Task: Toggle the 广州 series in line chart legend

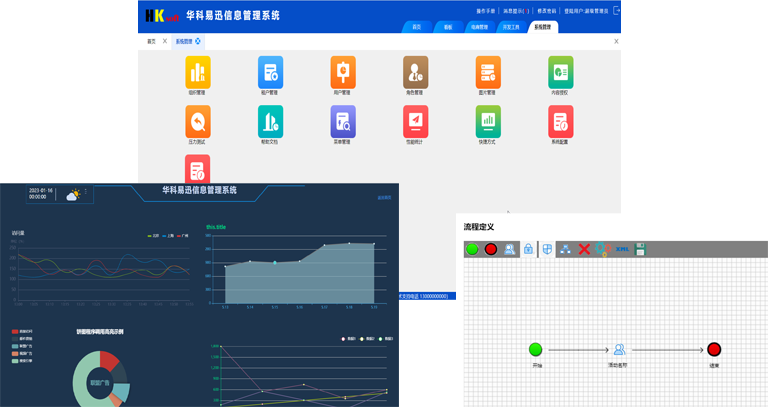Action: [x=183, y=236]
